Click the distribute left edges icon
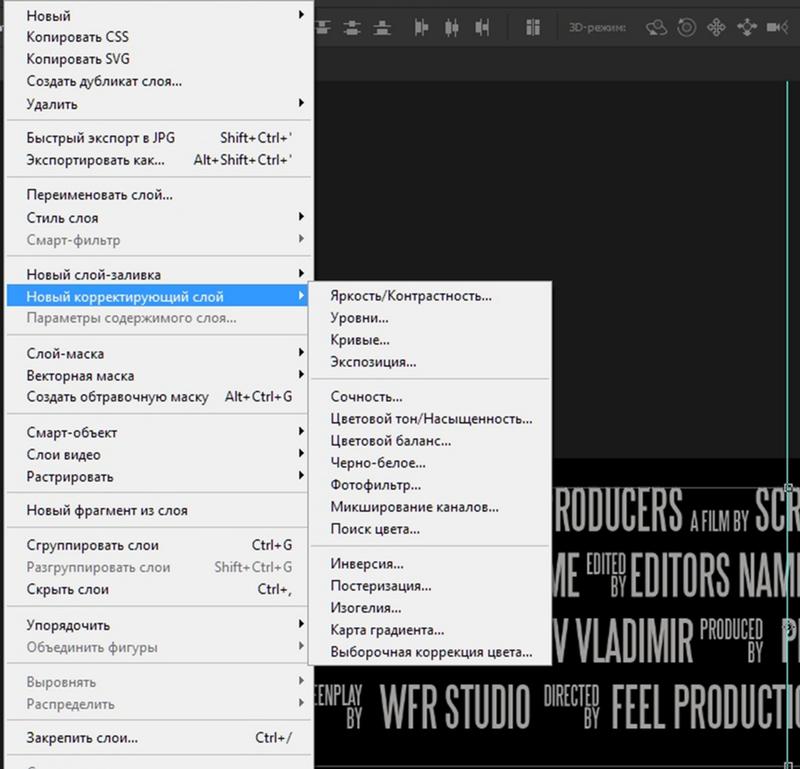Image resolution: width=800 pixels, height=769 pixels. (x=421, y=27)
